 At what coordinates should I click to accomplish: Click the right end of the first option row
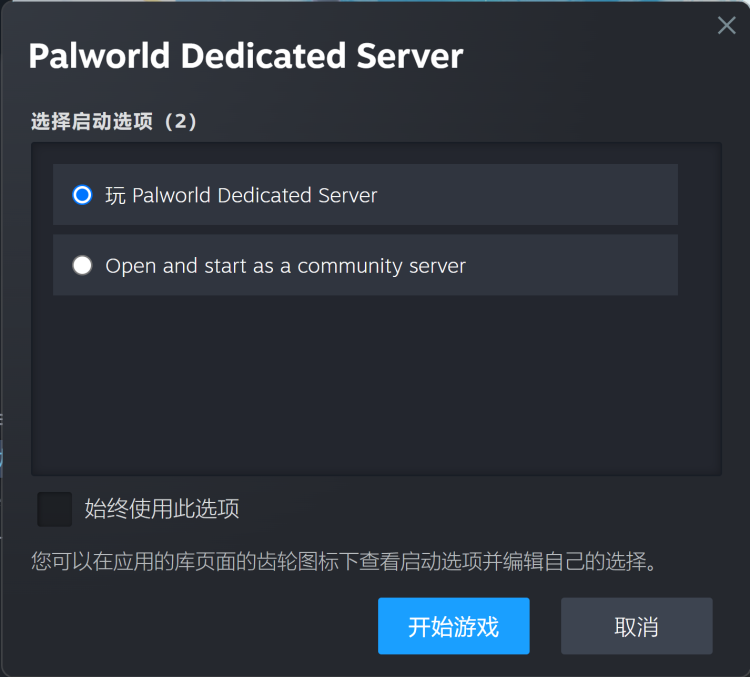pos(646,195)
